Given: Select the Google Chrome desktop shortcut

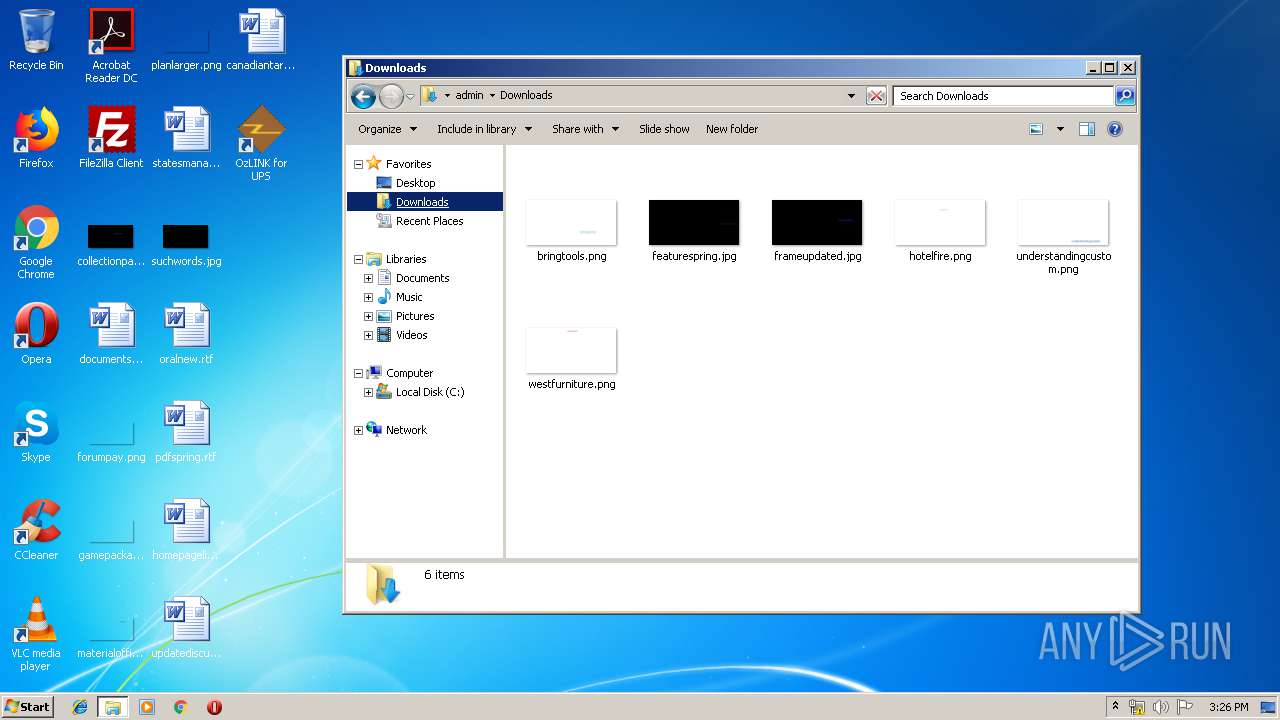Looking at the screenshot, I should tap(36, 242).
